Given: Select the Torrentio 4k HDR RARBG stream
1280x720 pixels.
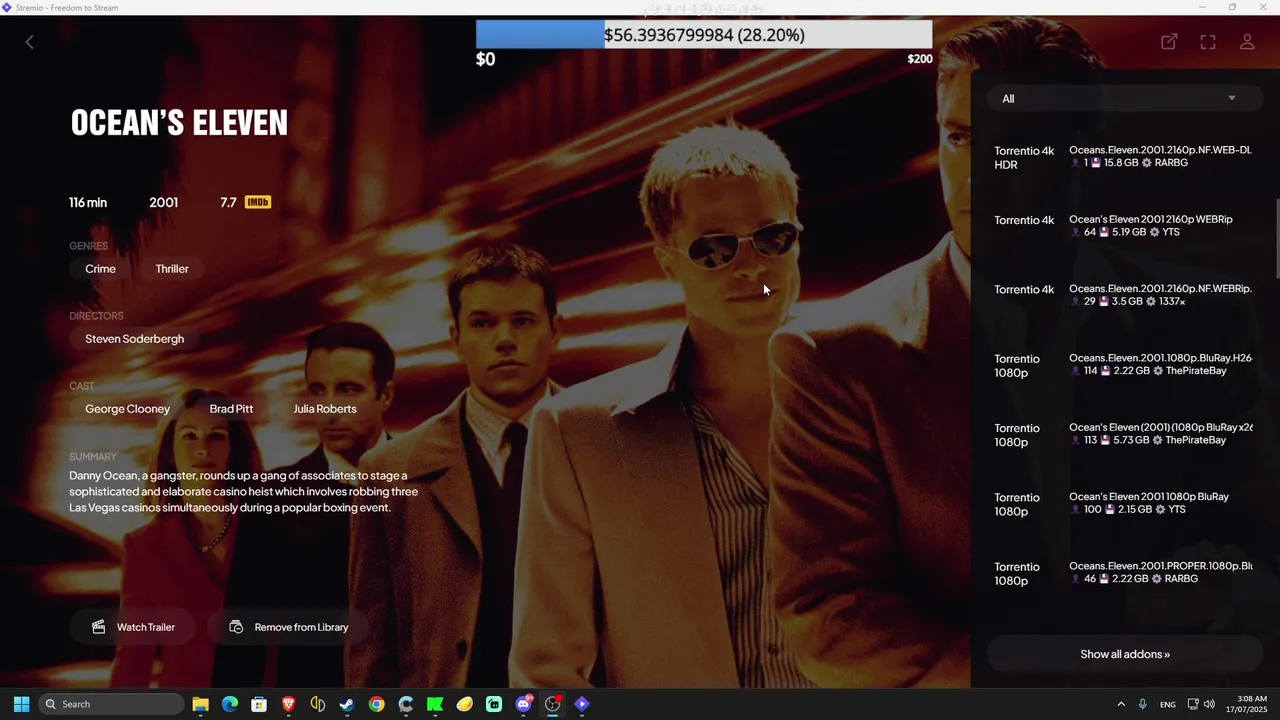Looking at the screenshot, I should pos(1125,157).
